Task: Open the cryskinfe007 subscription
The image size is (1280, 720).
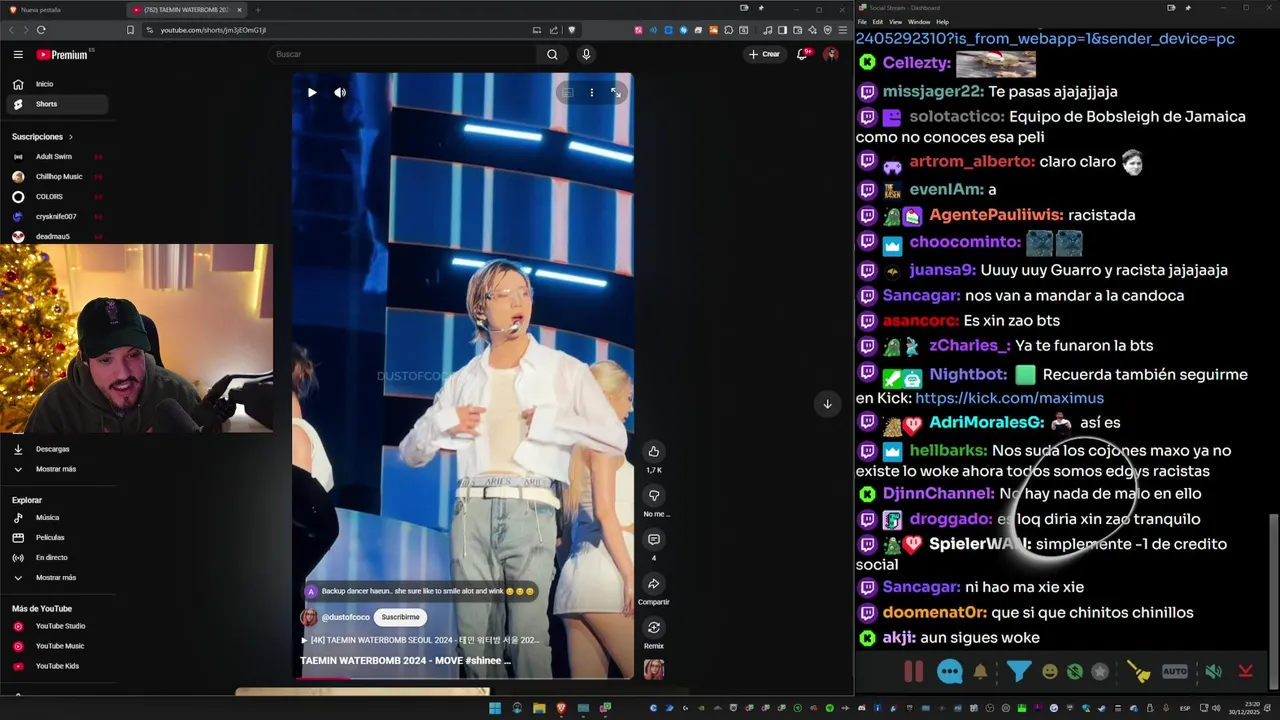Action: click(56, 217)
